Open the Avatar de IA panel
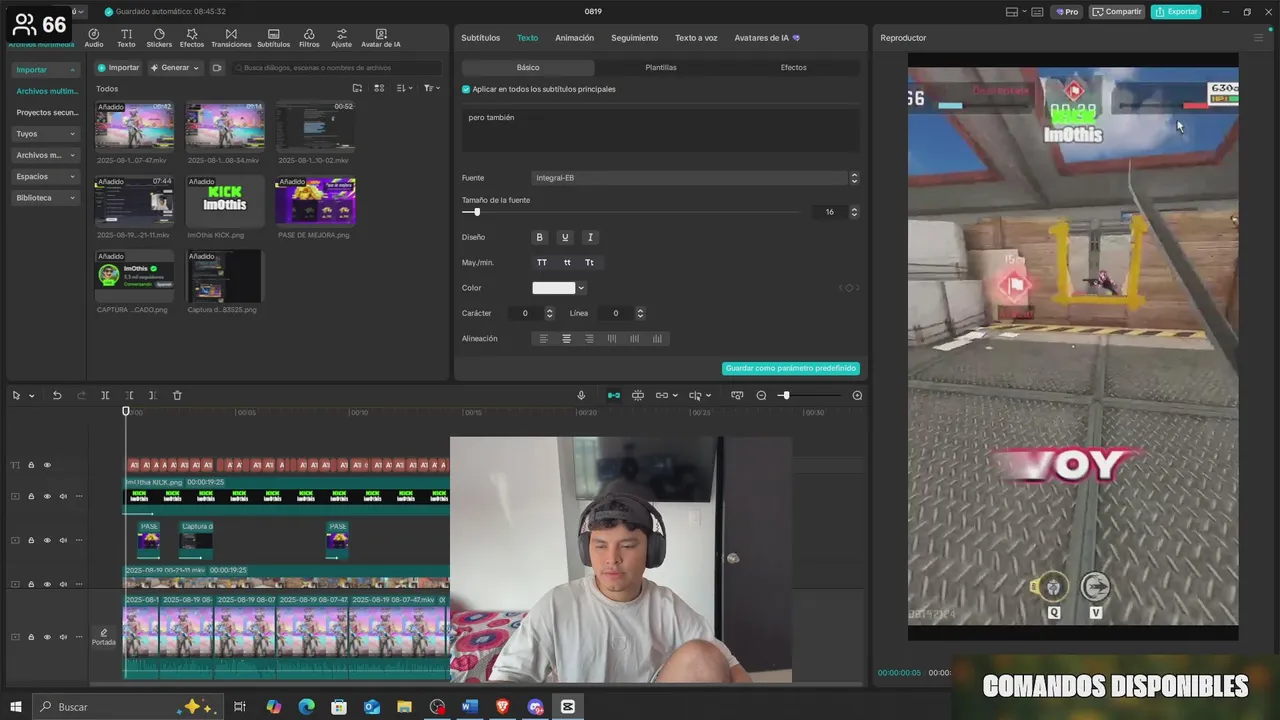 tap(381, 38)
